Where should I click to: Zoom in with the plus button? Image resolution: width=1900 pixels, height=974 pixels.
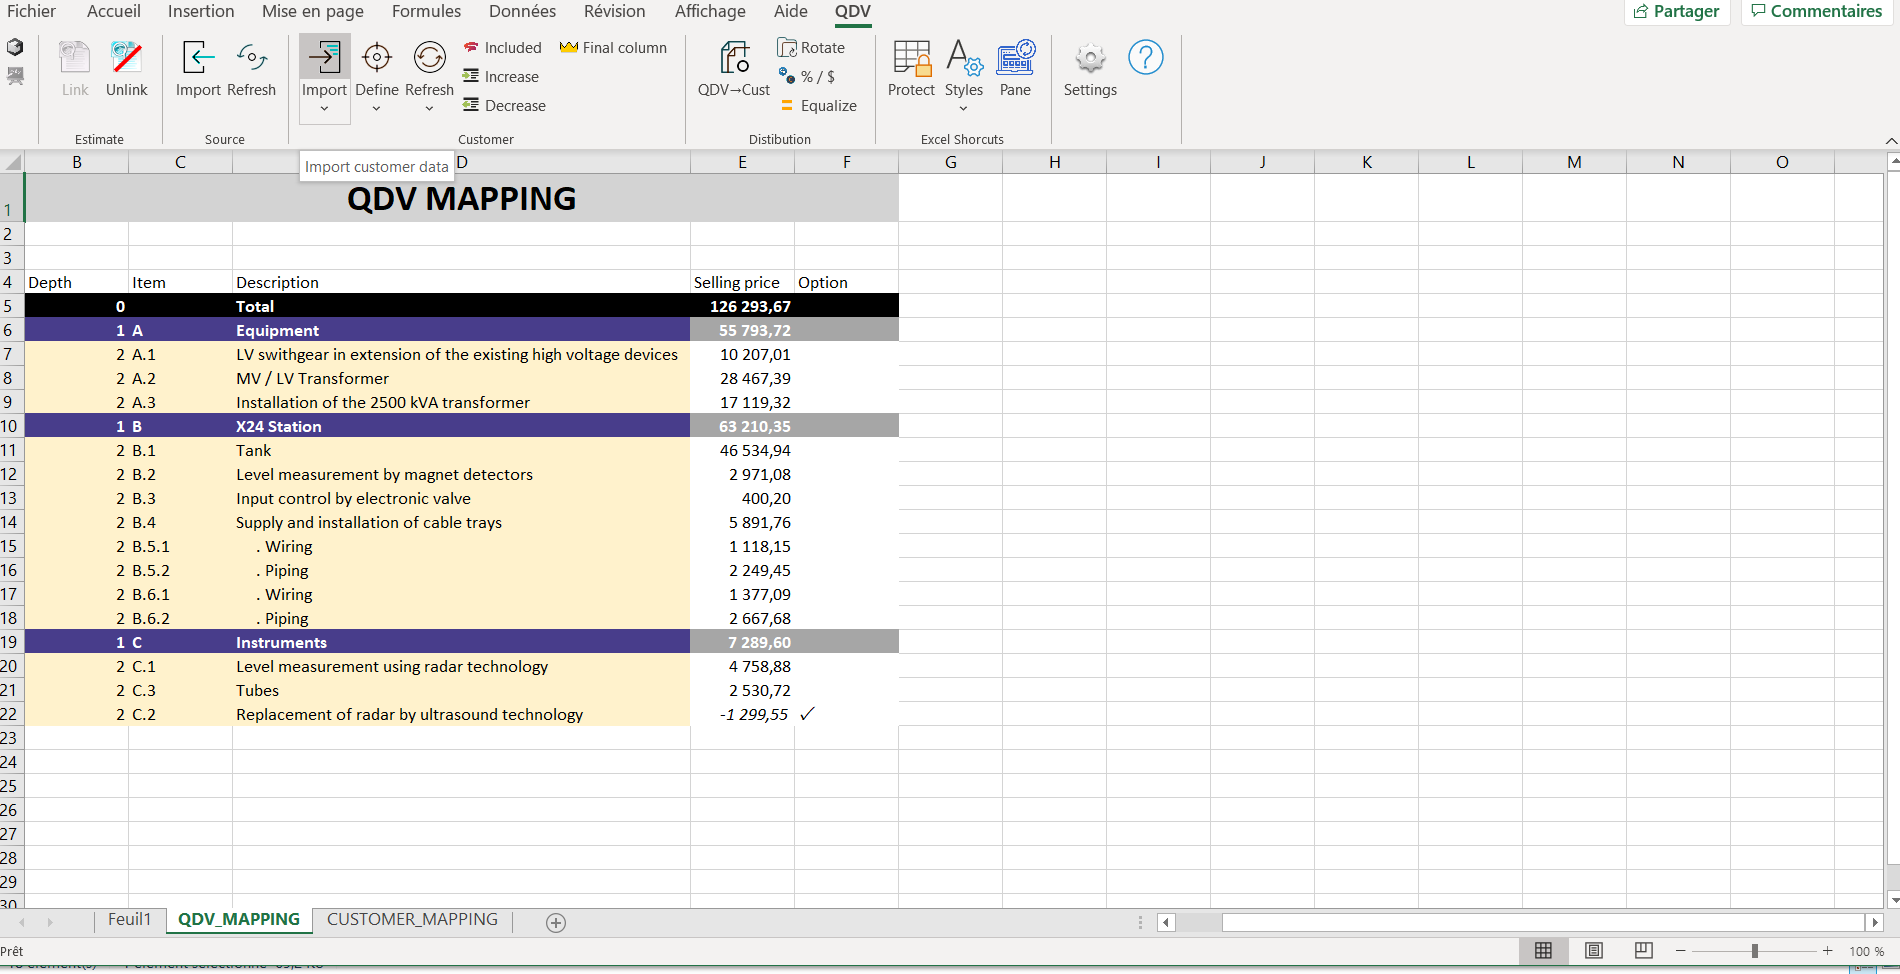coord(1828,951)
